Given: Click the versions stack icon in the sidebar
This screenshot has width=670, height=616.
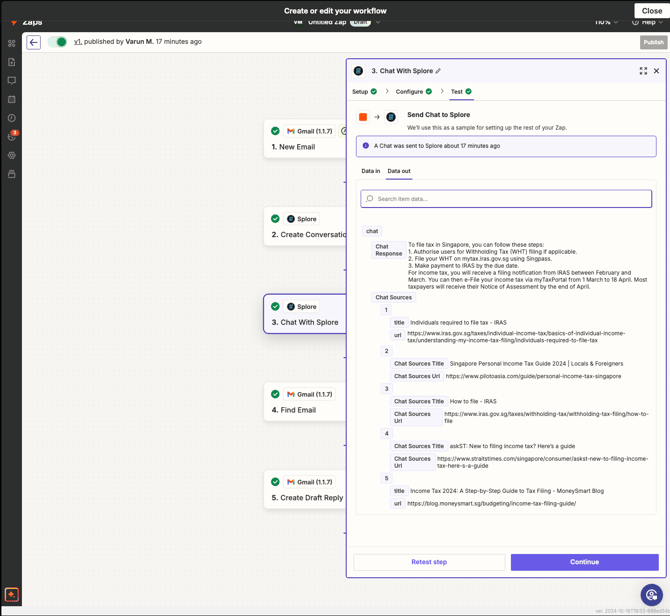Looking at the screenshot, I should click(12, 174).
